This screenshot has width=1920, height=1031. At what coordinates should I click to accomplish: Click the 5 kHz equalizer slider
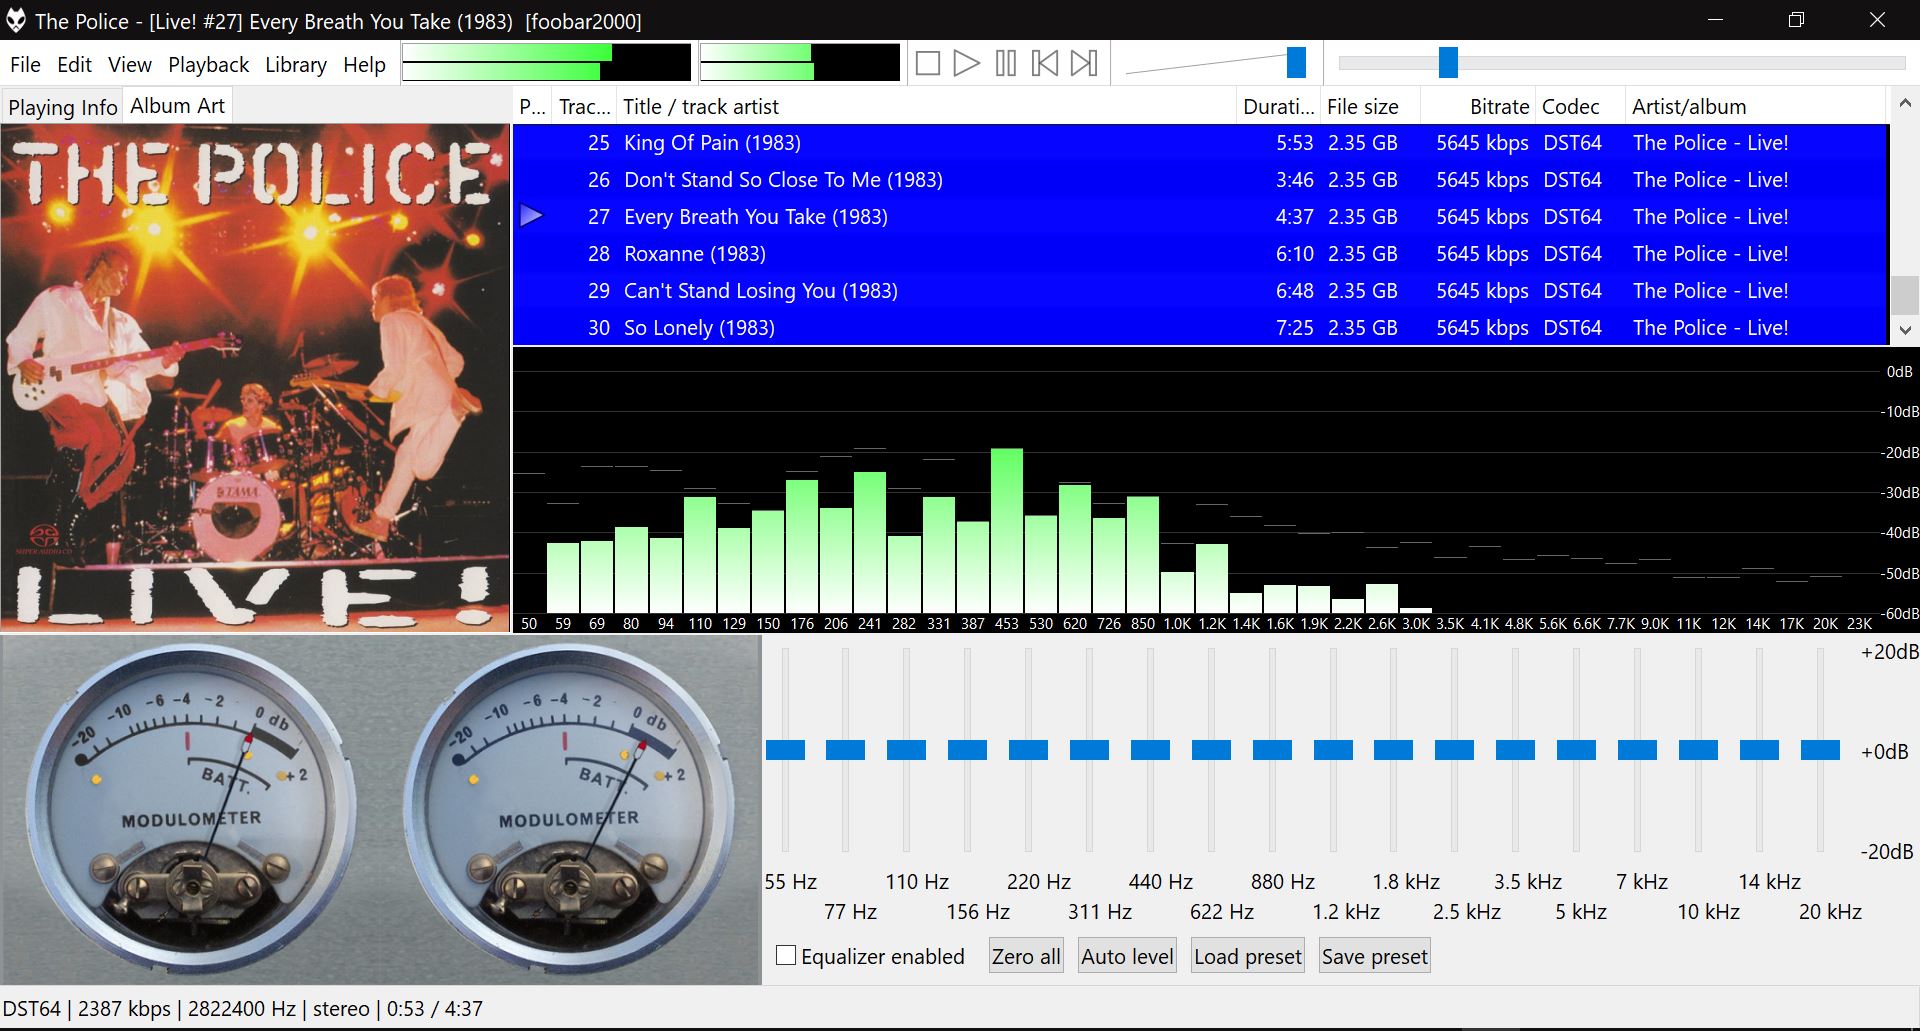point(1577,750)
